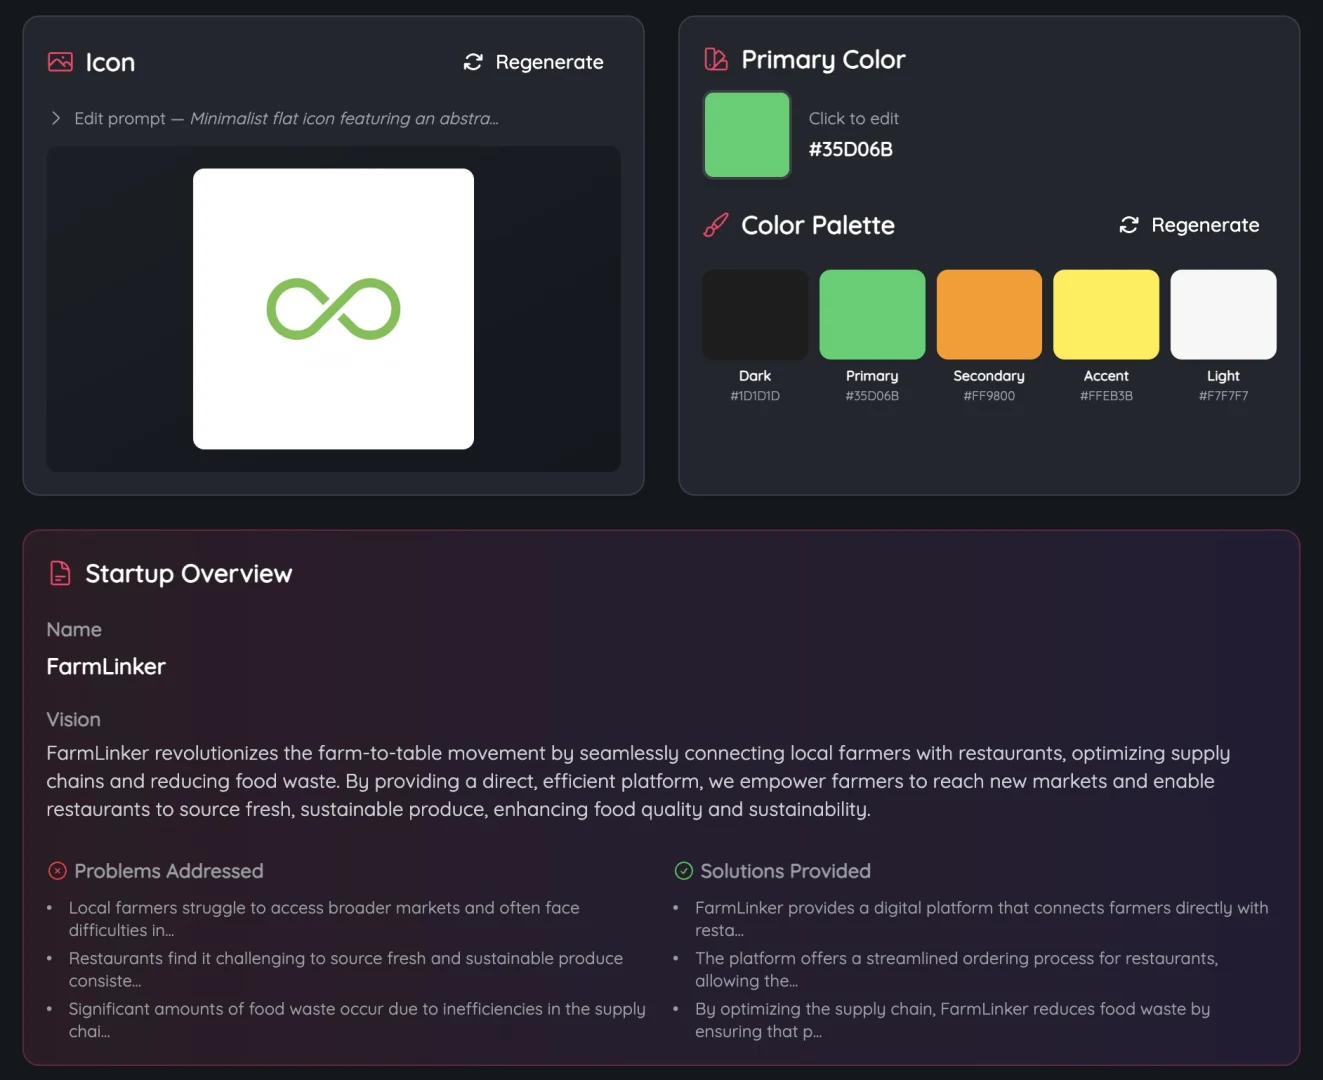Image resolution: width=1323 pixels, height=1080 pixels.
Task: Click the FarmLinker startup name text
Action: [x=106, y=666]
